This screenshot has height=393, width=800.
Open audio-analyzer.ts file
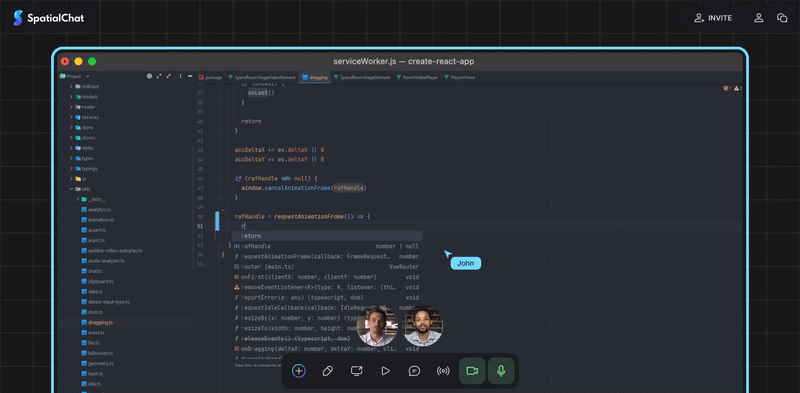(103, 261)
